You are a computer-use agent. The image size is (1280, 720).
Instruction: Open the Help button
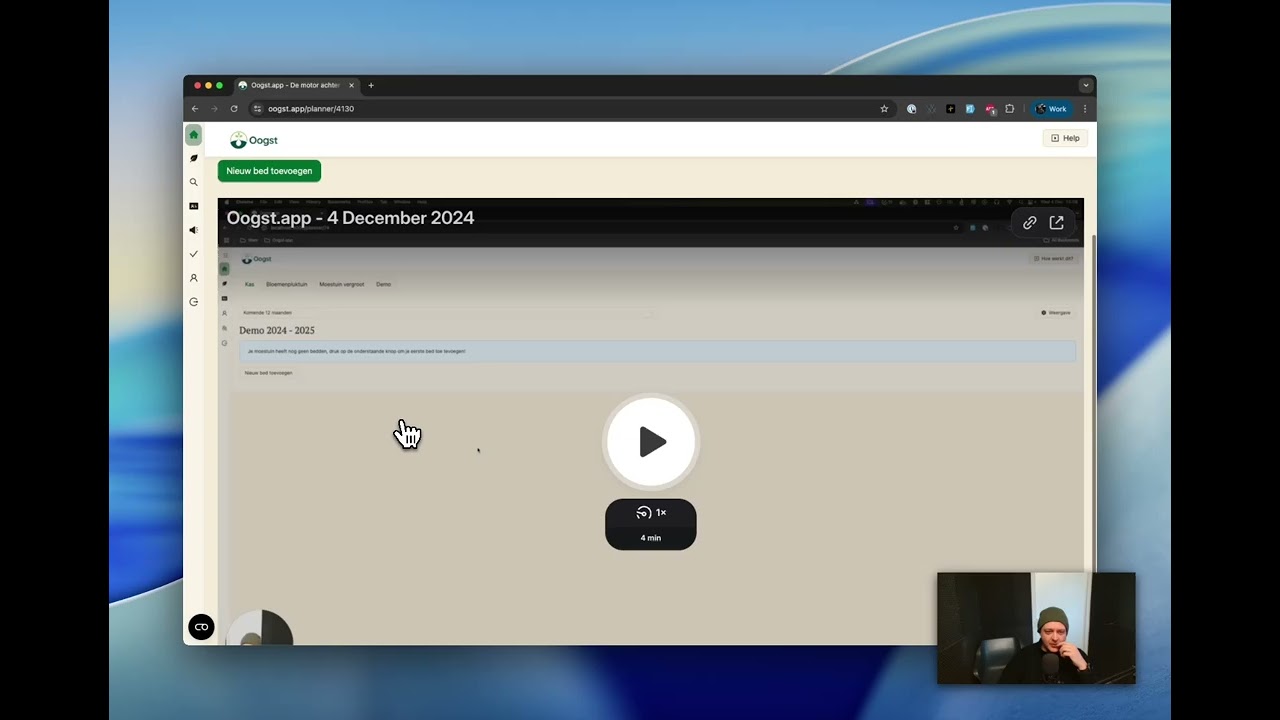point(1065,138)
